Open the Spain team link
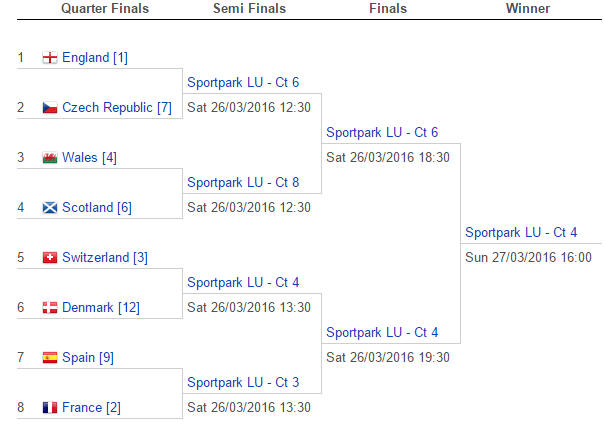Image resolution: width=604 pixels, height=428 pixels. coord(78,358)
